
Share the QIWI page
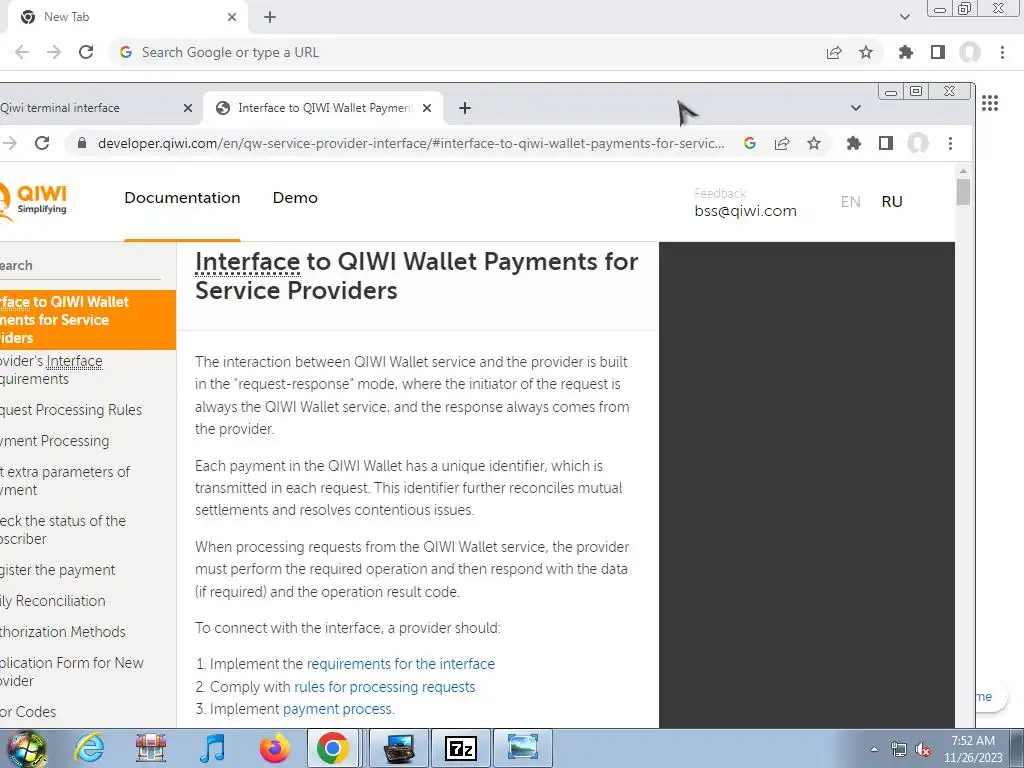click(782, 143)
